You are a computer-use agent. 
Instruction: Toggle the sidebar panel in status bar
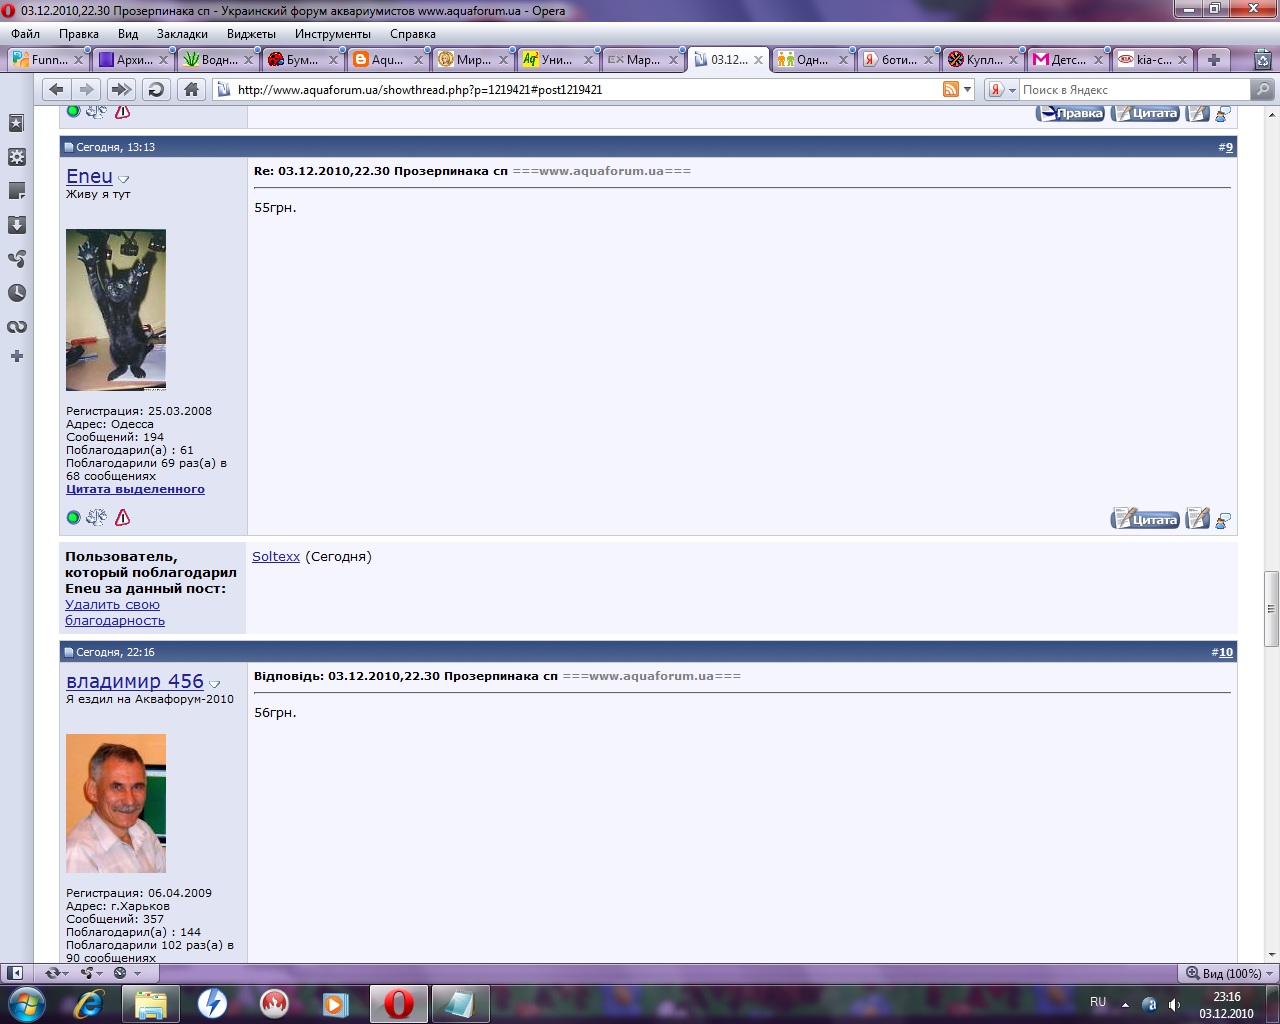[x=15, y=973]
